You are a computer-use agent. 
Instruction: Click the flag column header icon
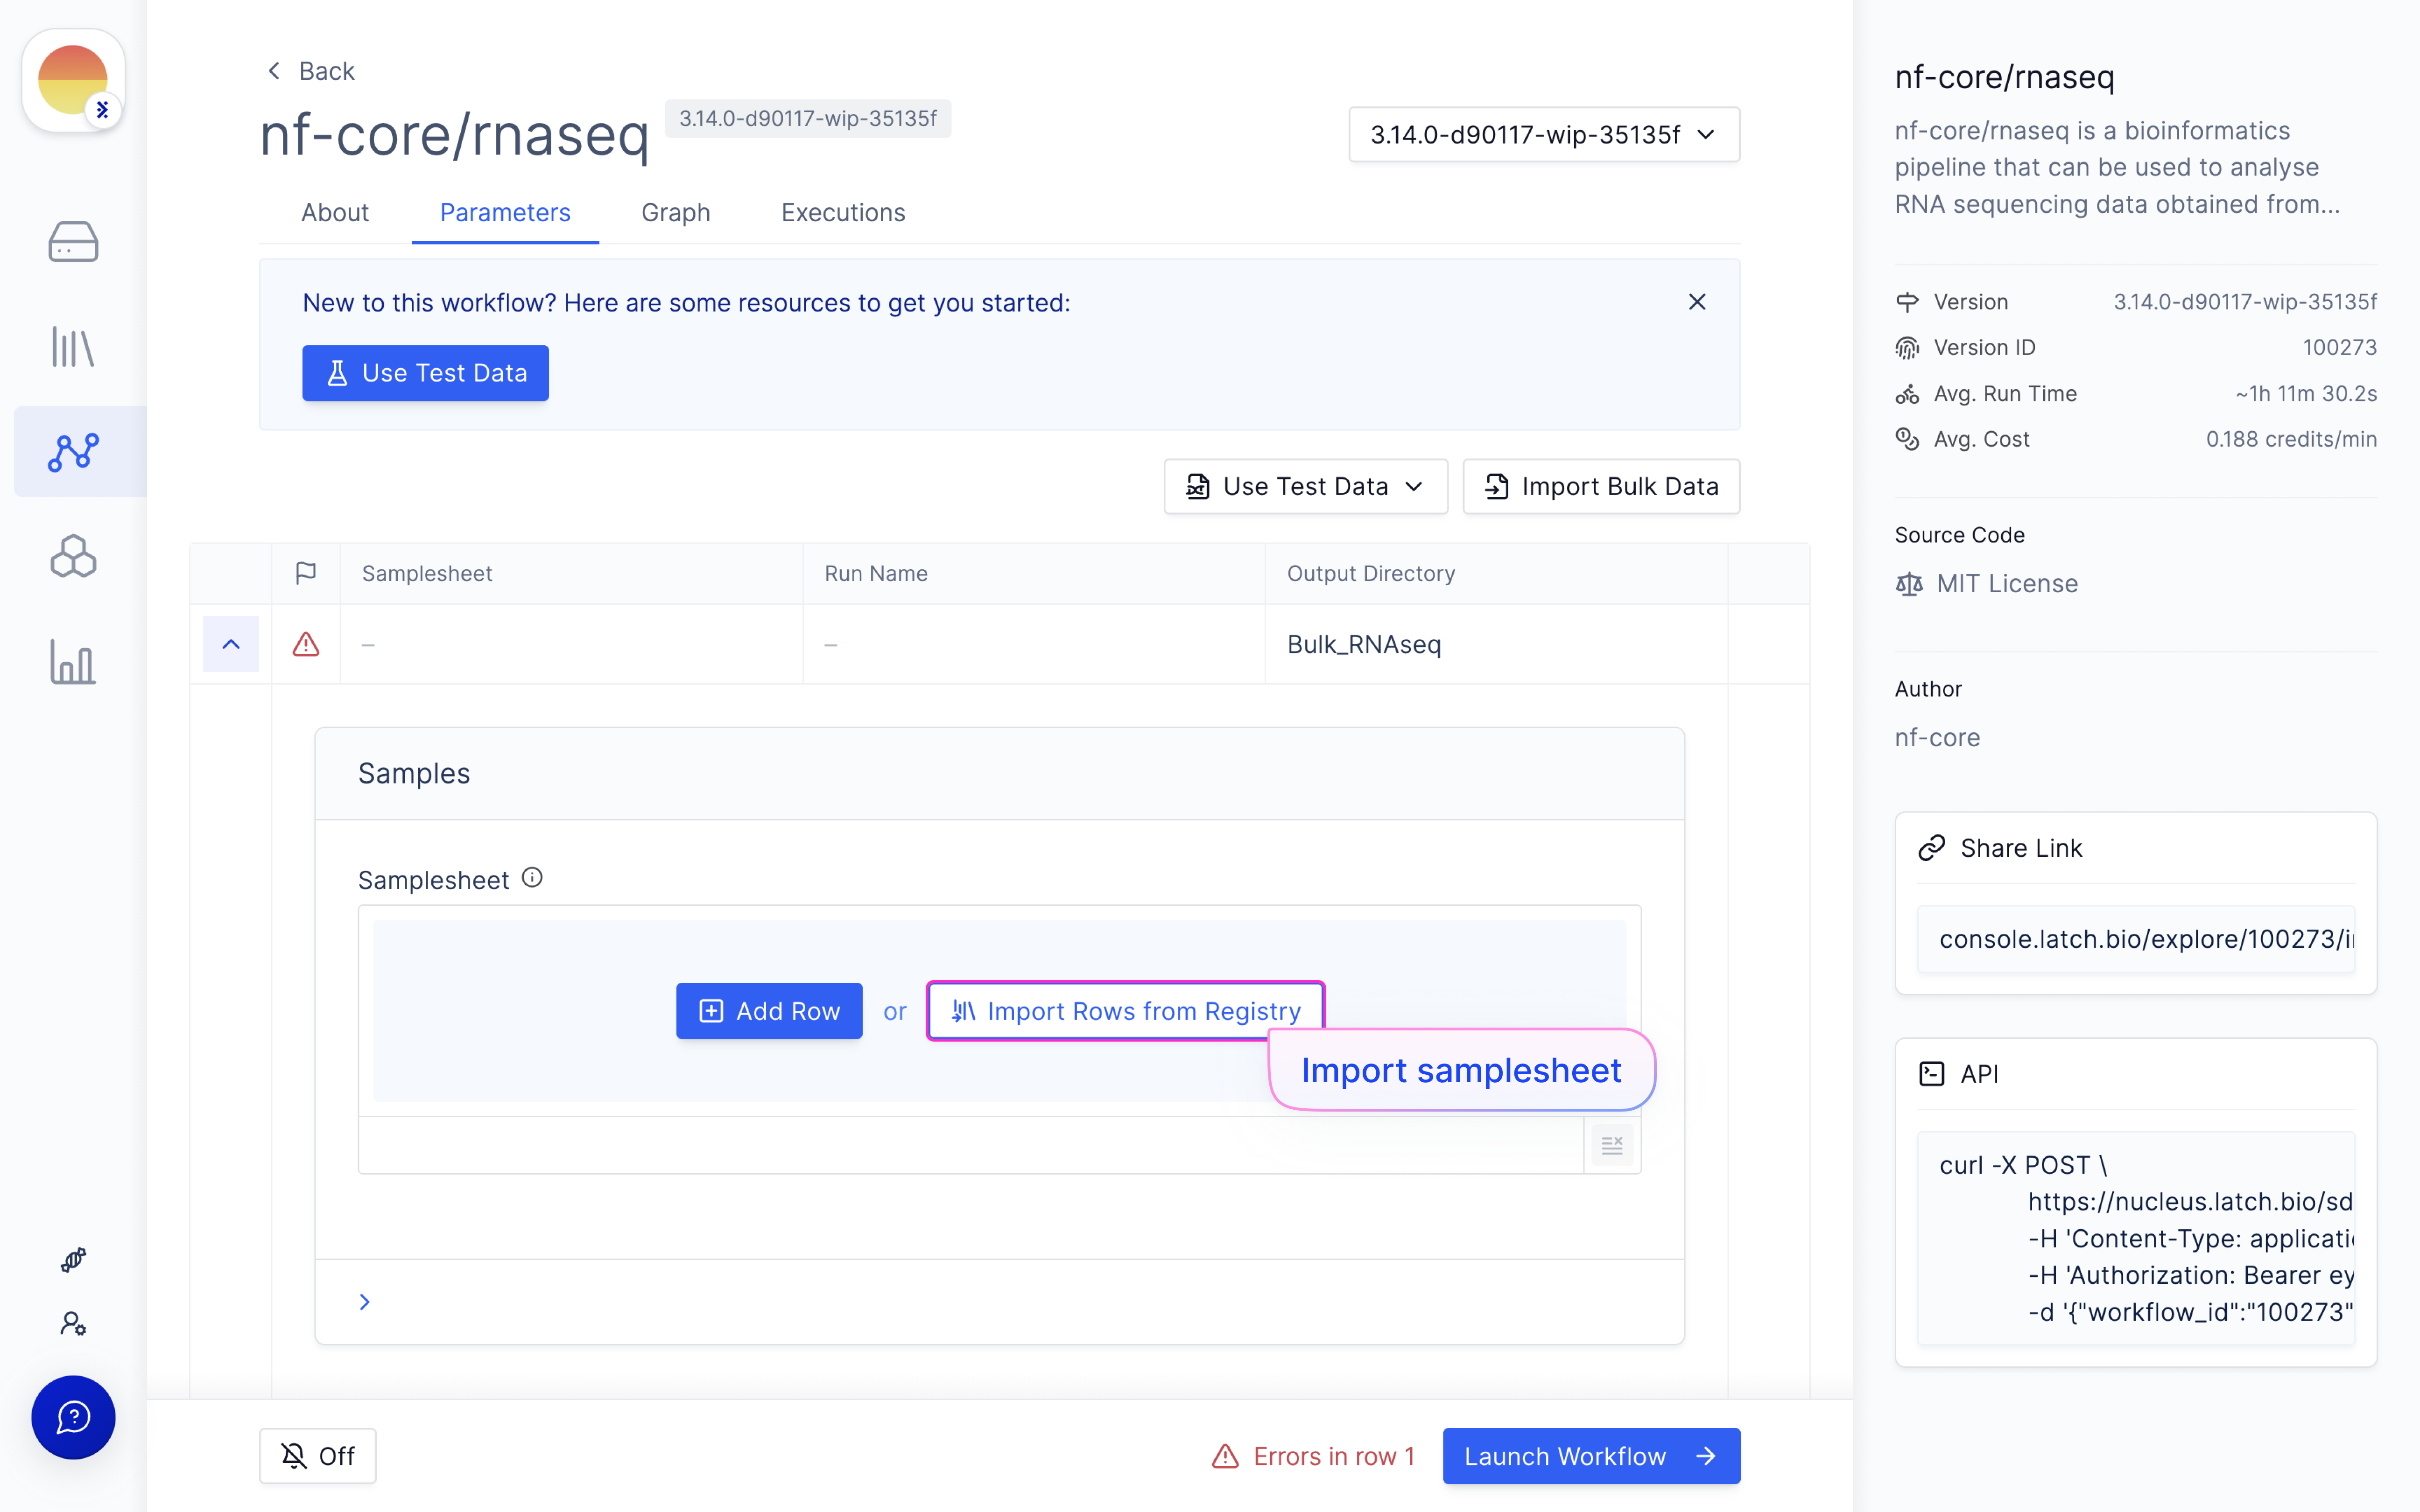306,573
